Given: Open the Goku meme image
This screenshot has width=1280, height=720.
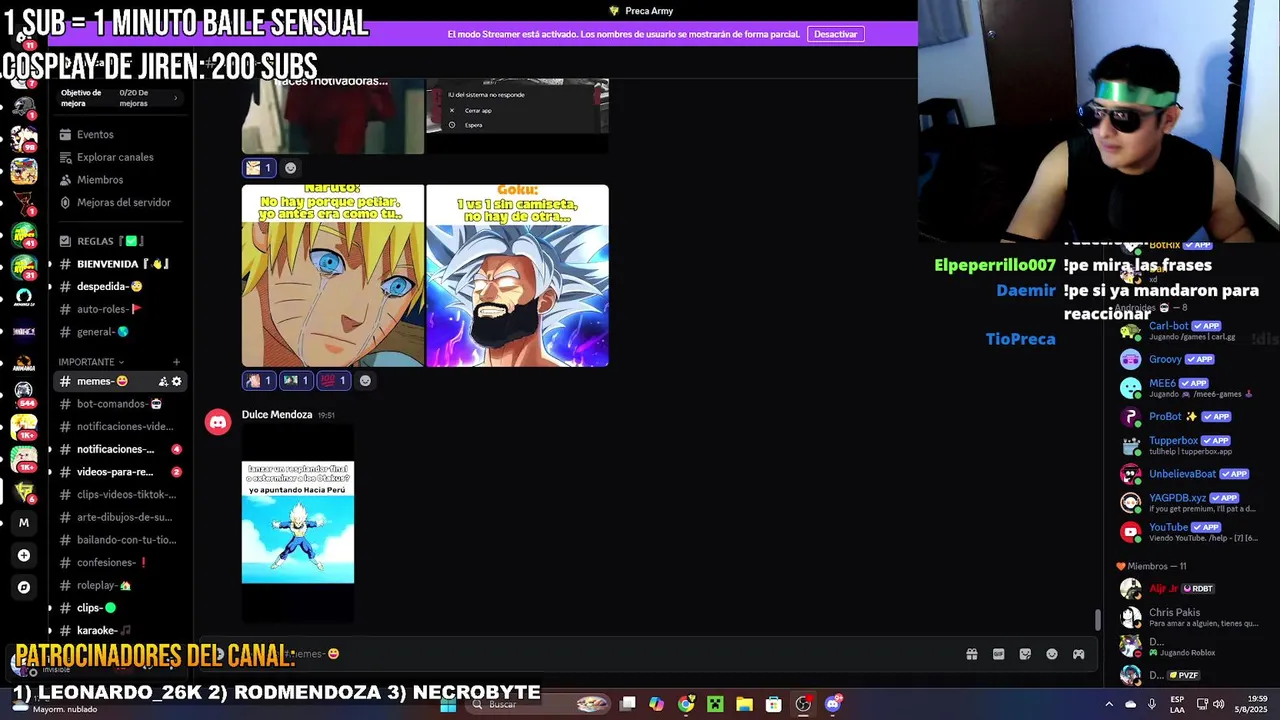Looking at the screenshot, I should 517,276.
